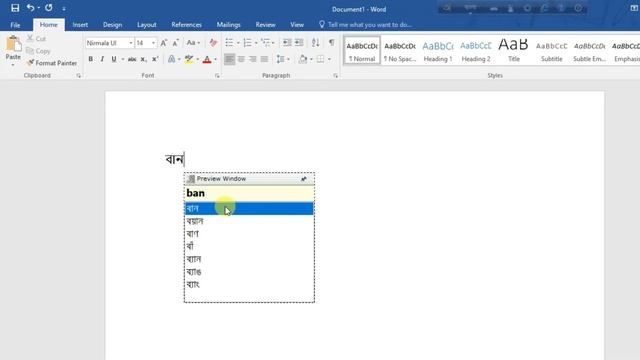Image resolution: width=640 pixels, height=360 pixels.
Task: Switch to the Insert tab
Action: tap(80, 25)
